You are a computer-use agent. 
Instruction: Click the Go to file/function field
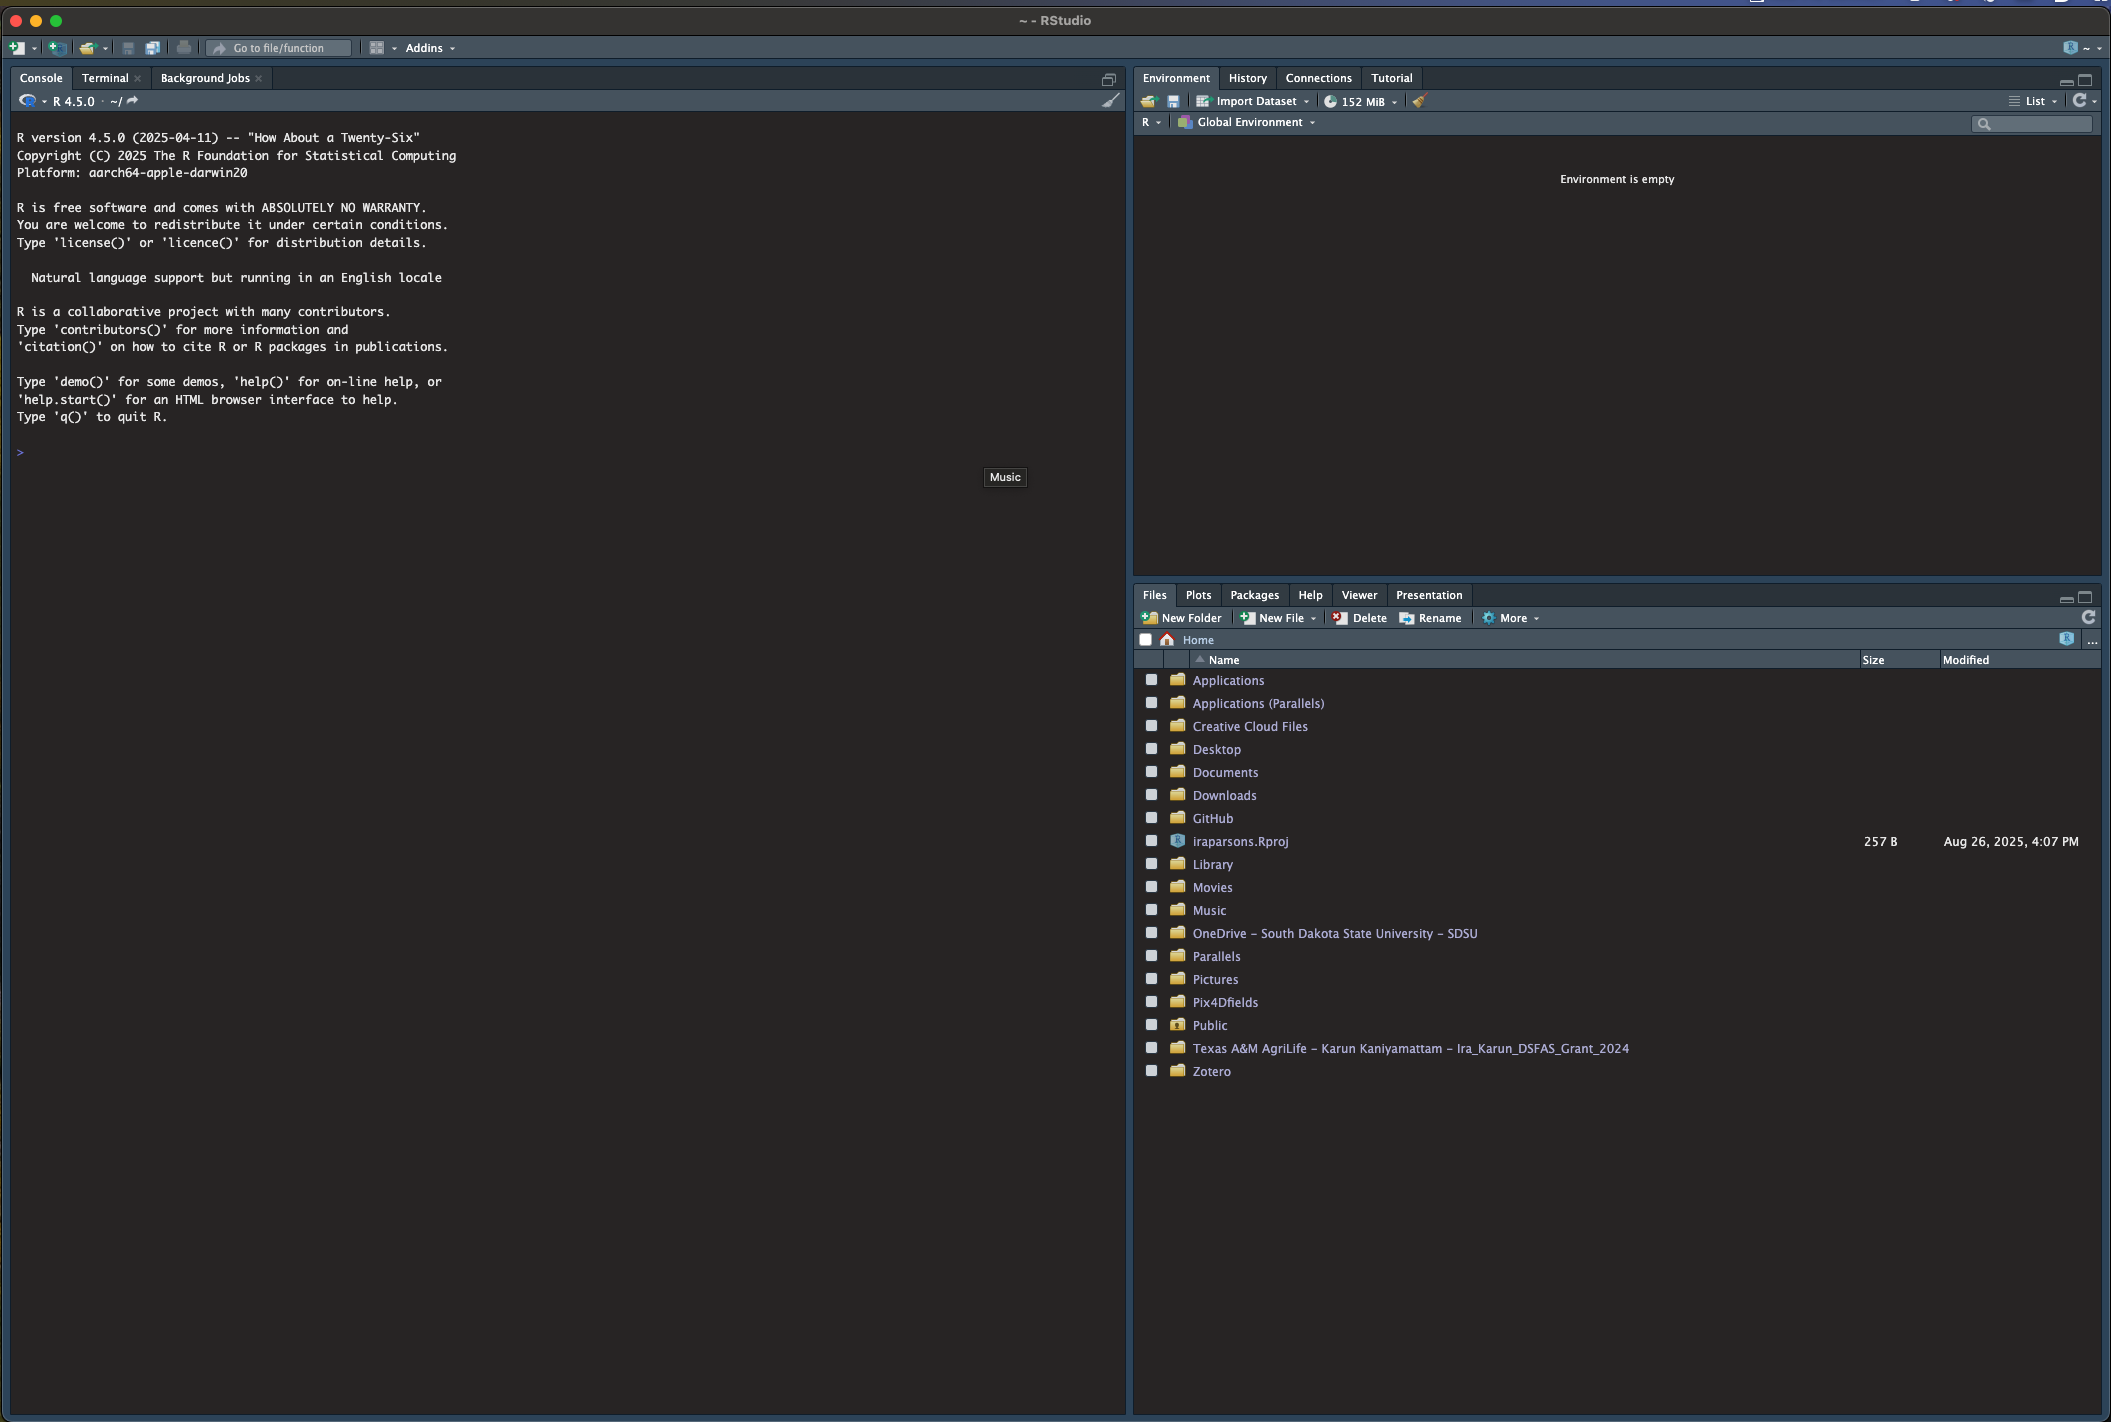[279, 48]
